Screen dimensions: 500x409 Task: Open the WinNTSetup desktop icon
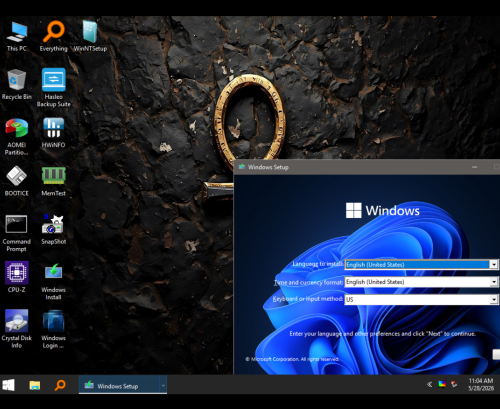pos(90,36)
